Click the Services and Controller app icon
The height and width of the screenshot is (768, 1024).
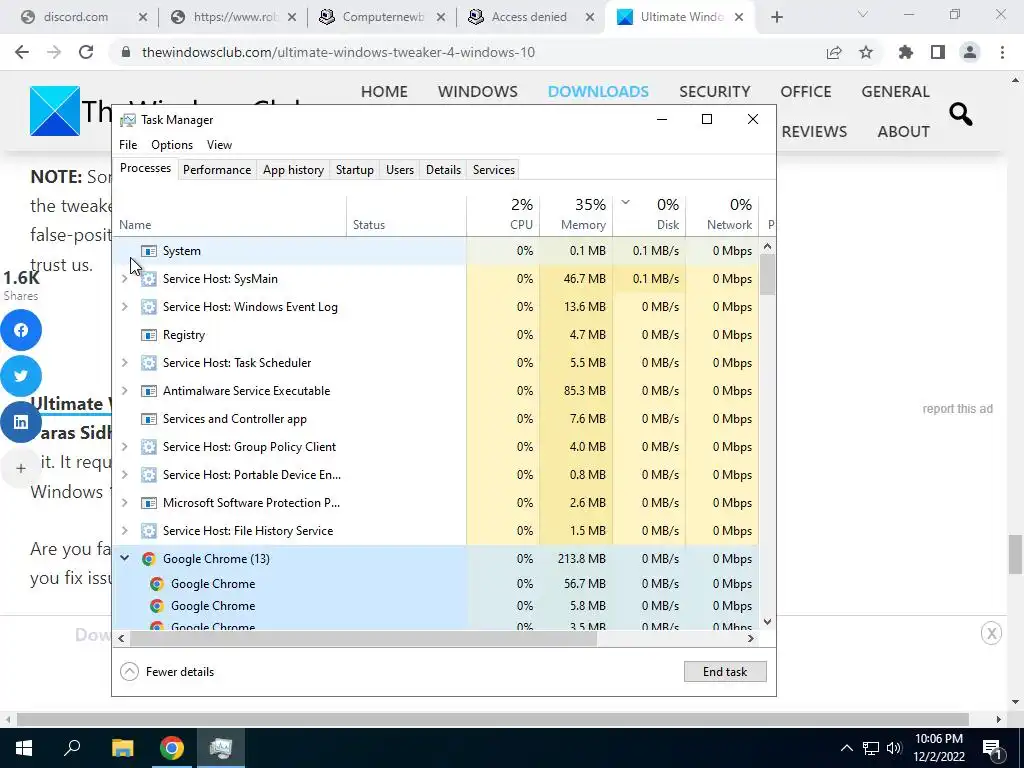pos(149,419)
